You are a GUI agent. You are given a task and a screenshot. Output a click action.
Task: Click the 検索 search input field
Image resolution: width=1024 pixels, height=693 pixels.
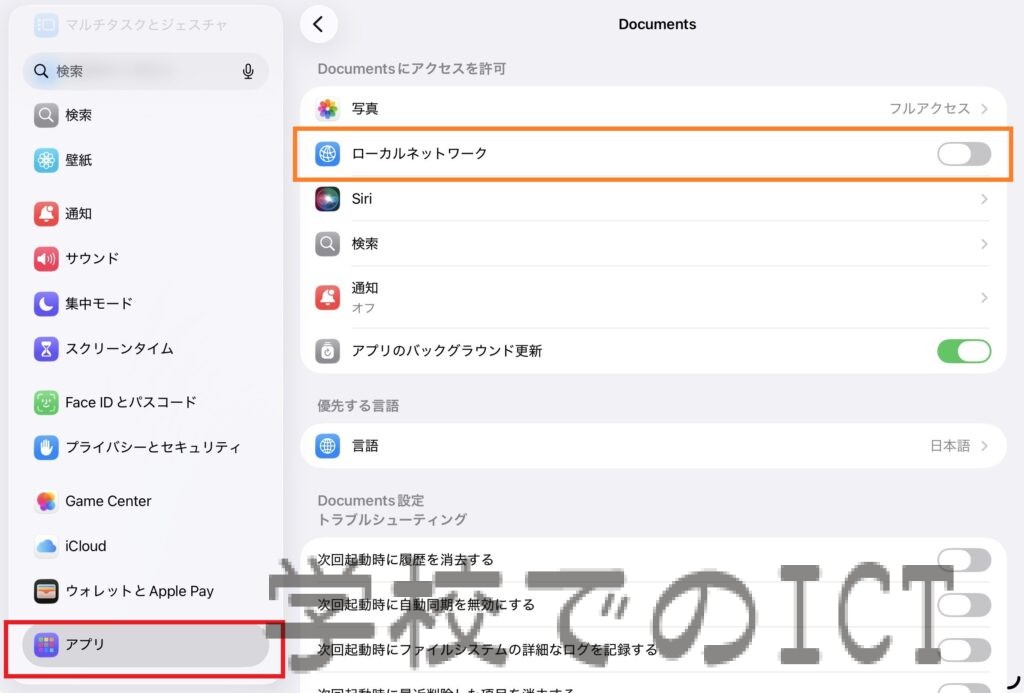(140, 71)
